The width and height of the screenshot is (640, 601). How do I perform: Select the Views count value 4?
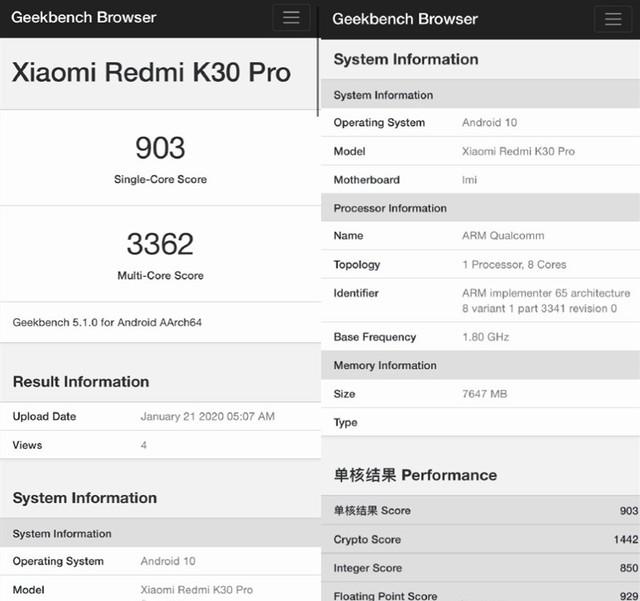click(144, 445)
